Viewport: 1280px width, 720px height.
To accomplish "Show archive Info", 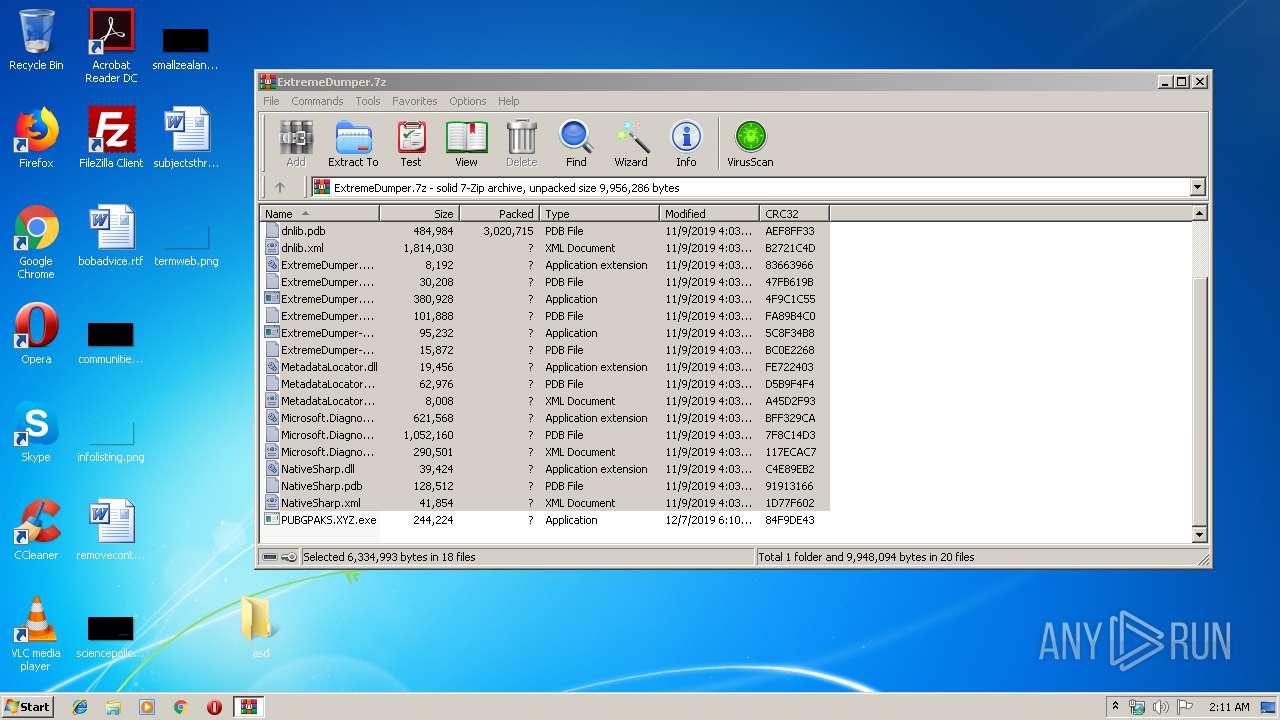I will coord(686,144).
